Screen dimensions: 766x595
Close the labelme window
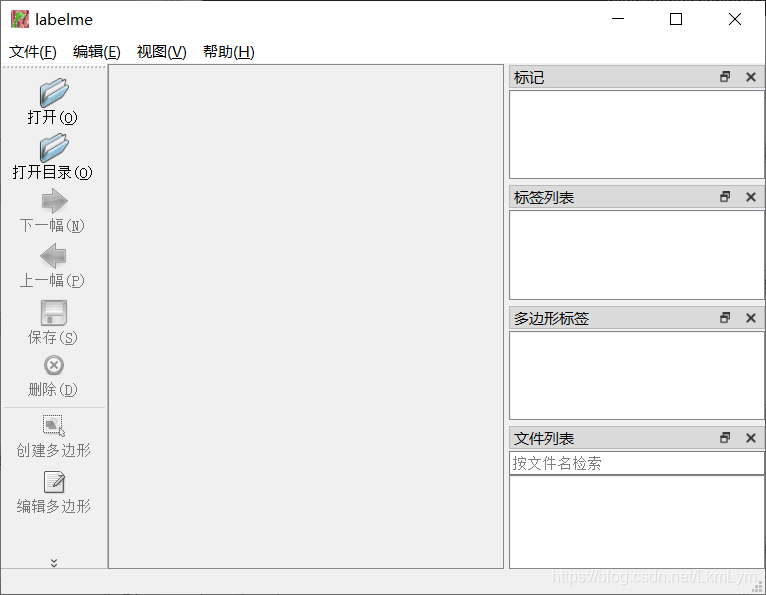point(735,19)
